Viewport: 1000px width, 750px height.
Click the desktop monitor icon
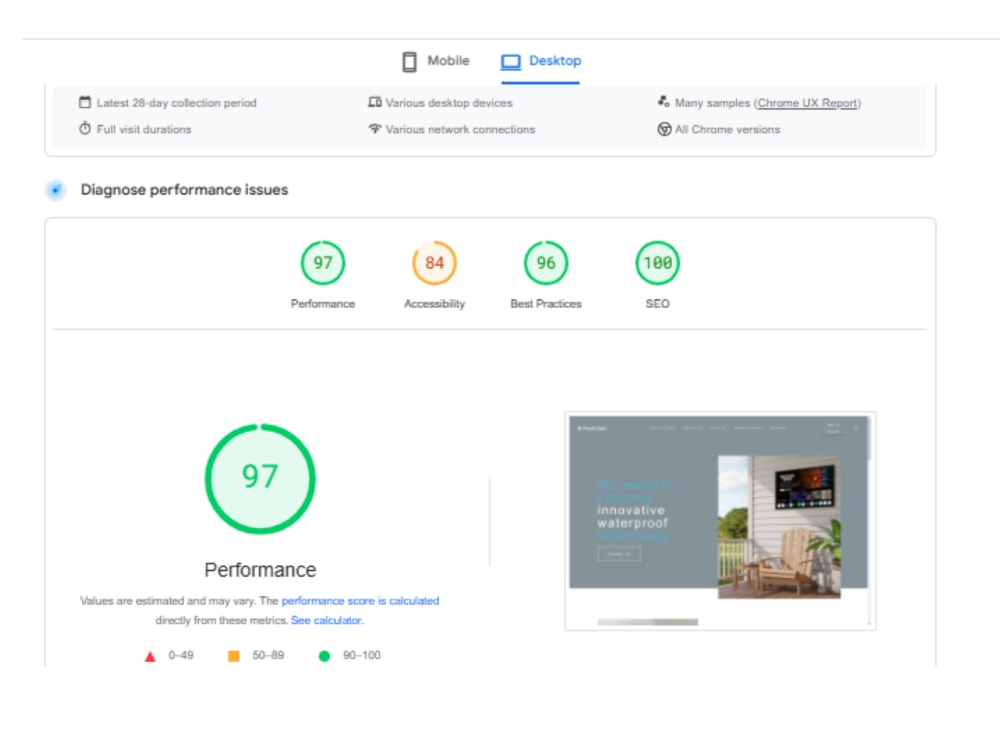point(511,61)
